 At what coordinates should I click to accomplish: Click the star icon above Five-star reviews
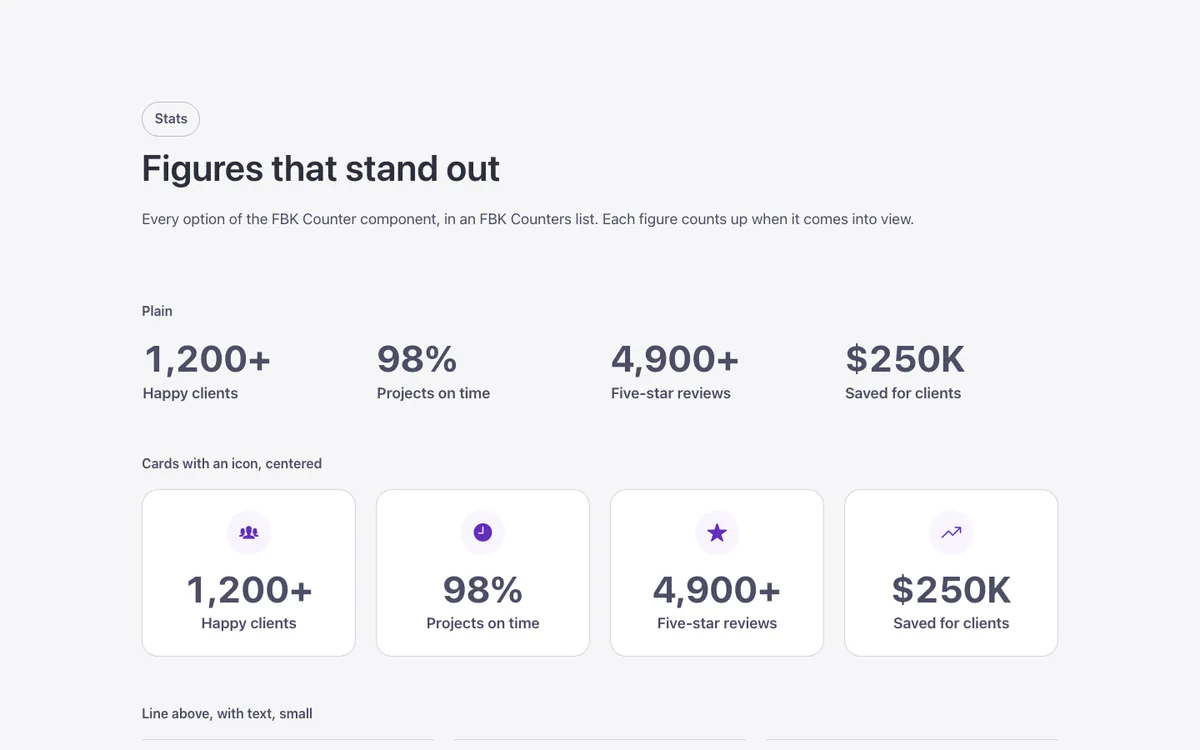click(x=717, y=533)
